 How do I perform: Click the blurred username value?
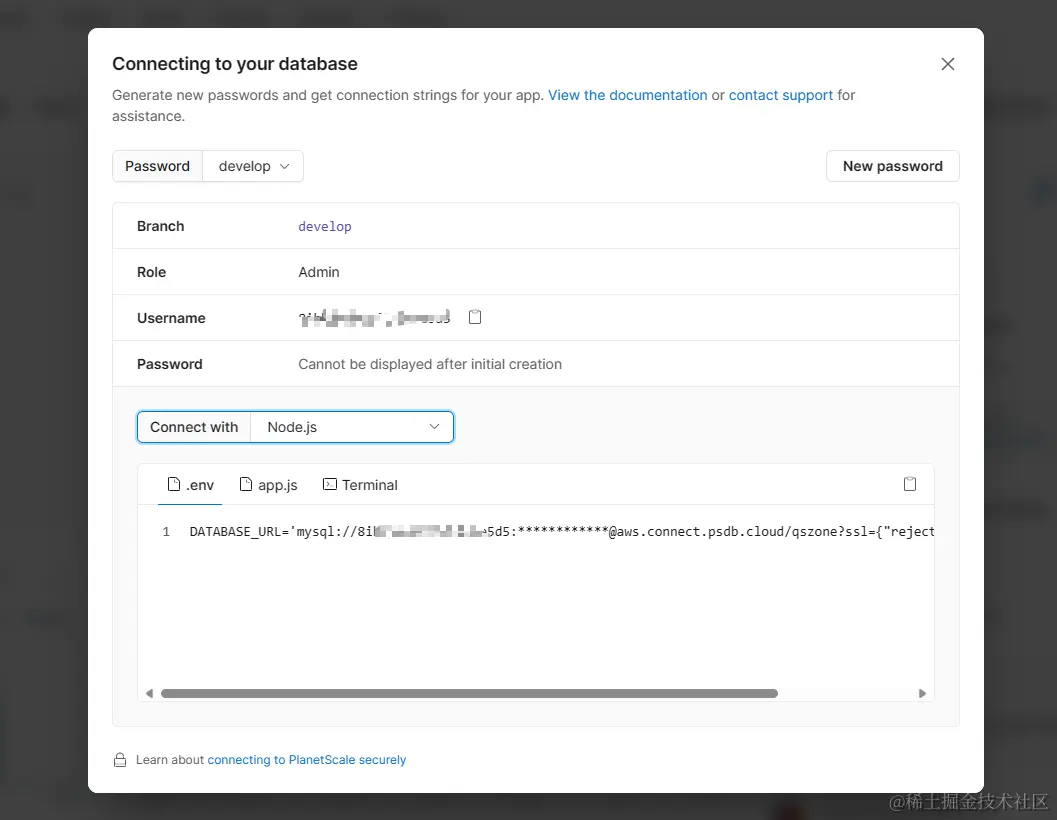tap(374, 318)
